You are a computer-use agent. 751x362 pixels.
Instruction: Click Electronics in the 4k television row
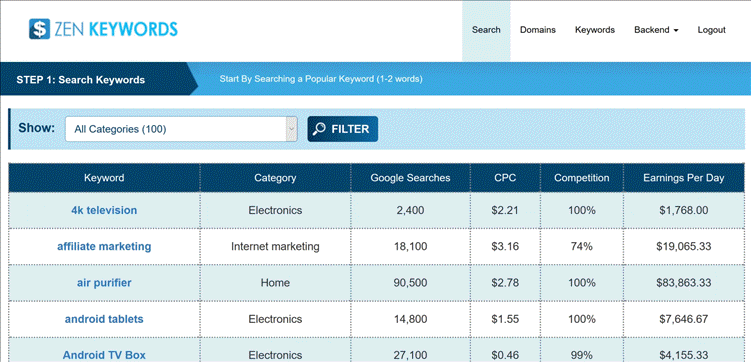click(x=275, y=210)
